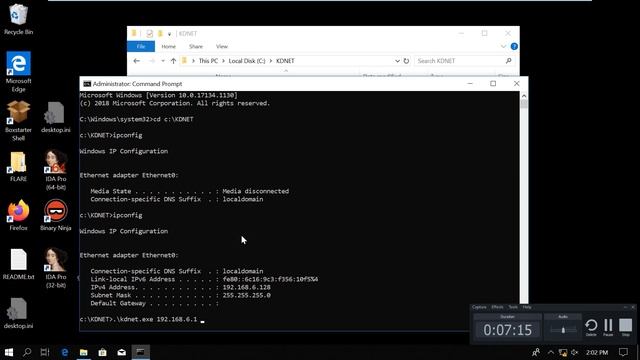This screenshot has width=640, height=360.
Task: Select the top desktop.ini file icon
Action: click(x=56, y=117)
